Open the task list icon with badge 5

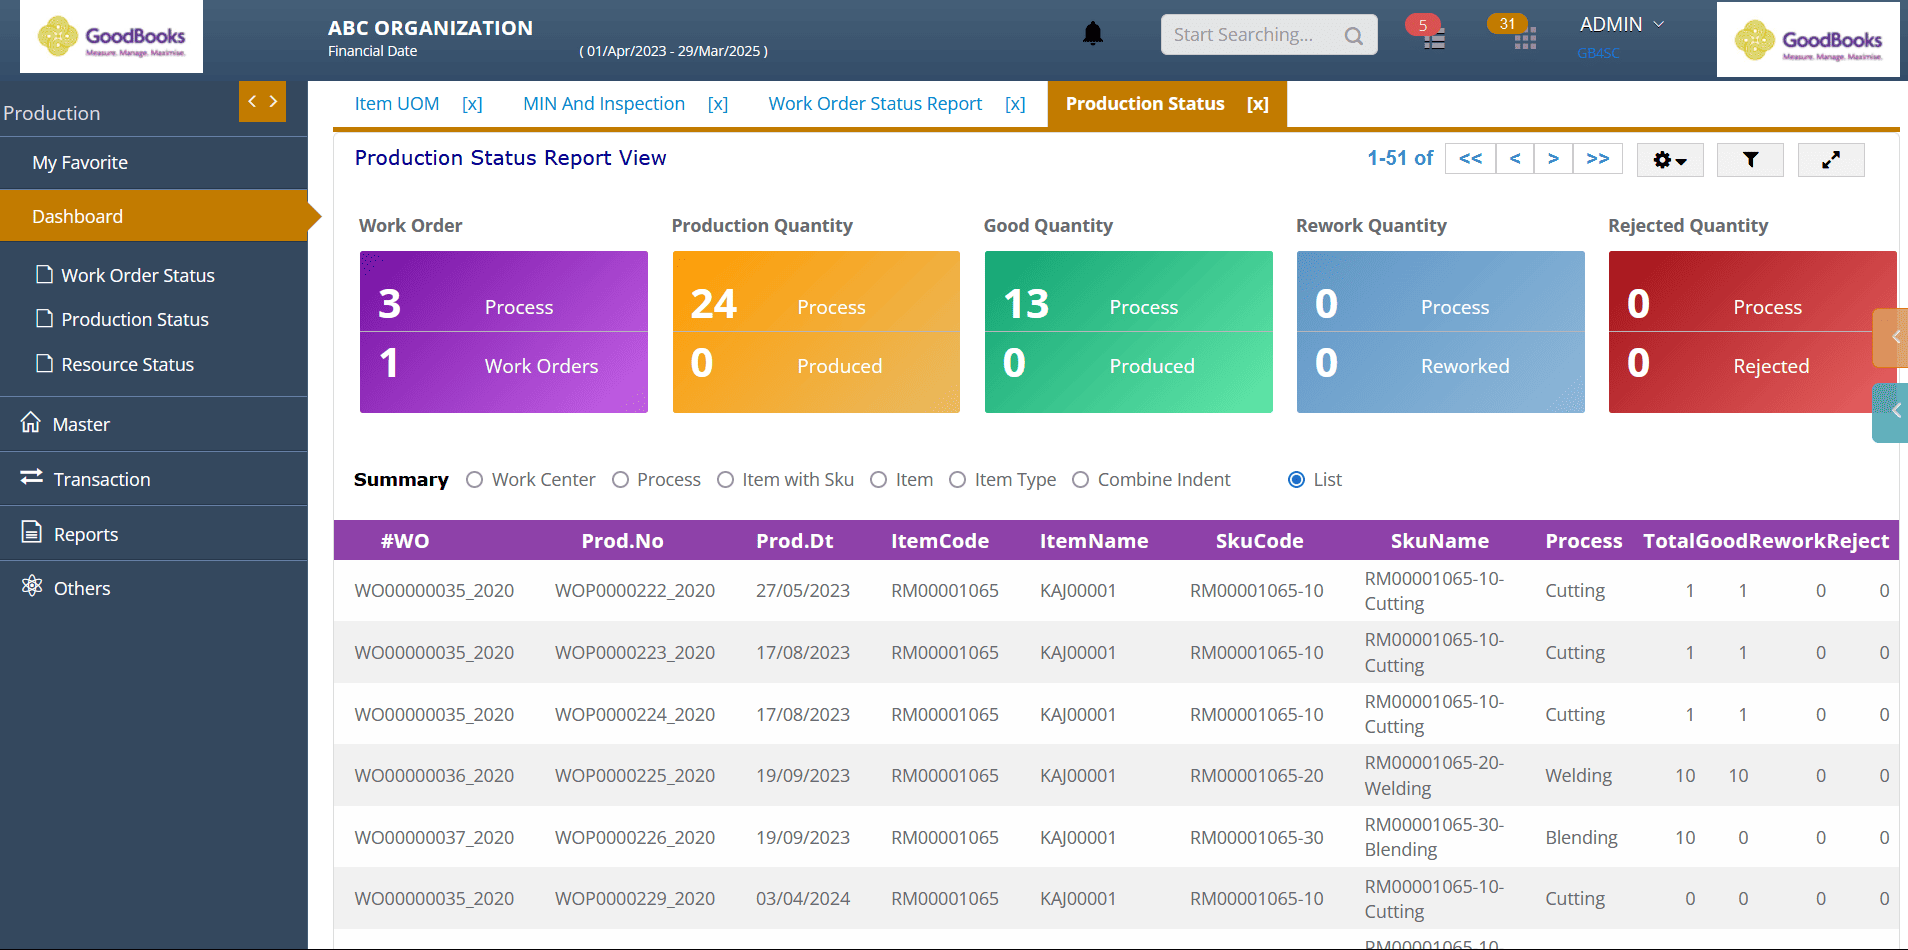tap(1434, 39)
